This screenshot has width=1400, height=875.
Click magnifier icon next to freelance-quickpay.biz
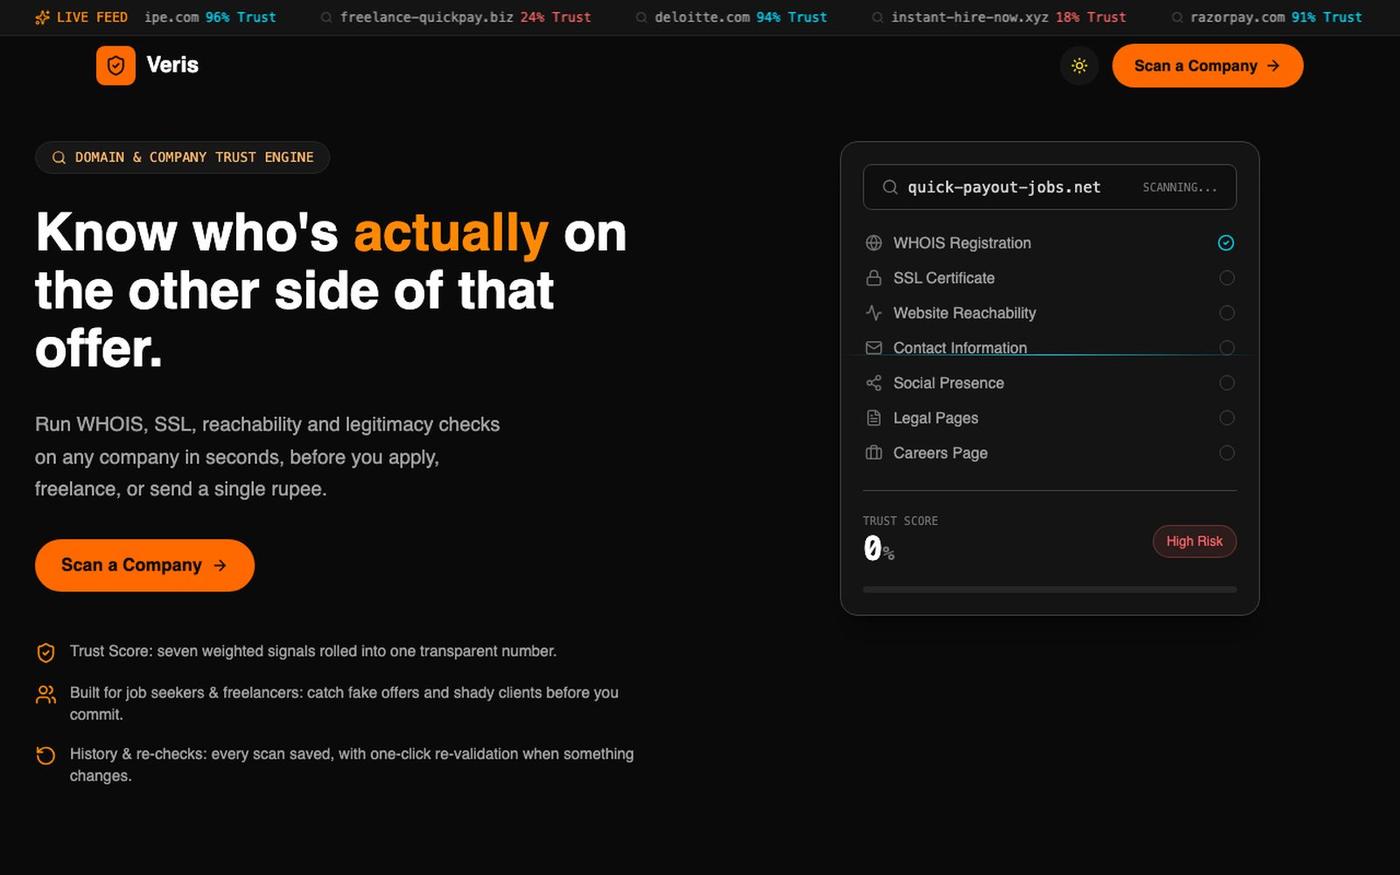326,17
